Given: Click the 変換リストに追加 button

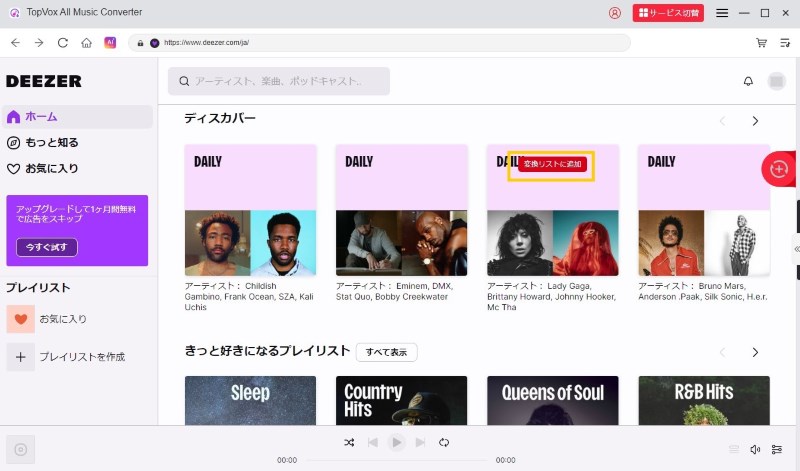Looking at the screenshot, I should (x=552, y=164).
